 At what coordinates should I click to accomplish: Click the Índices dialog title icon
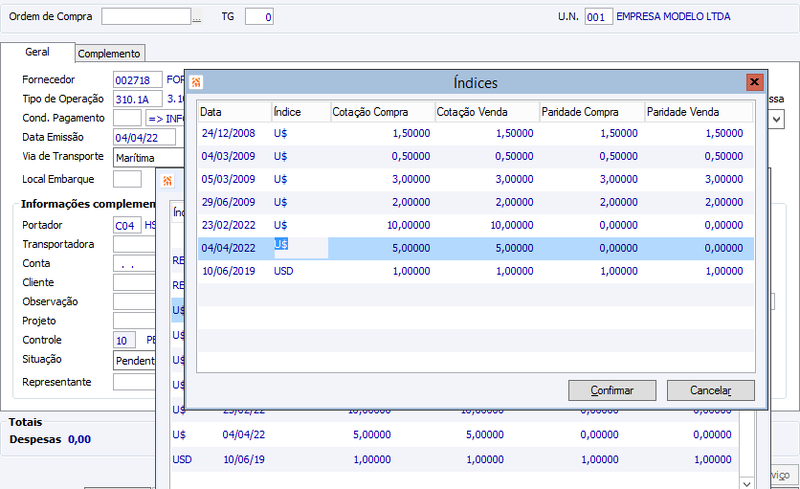click(196, 82)
